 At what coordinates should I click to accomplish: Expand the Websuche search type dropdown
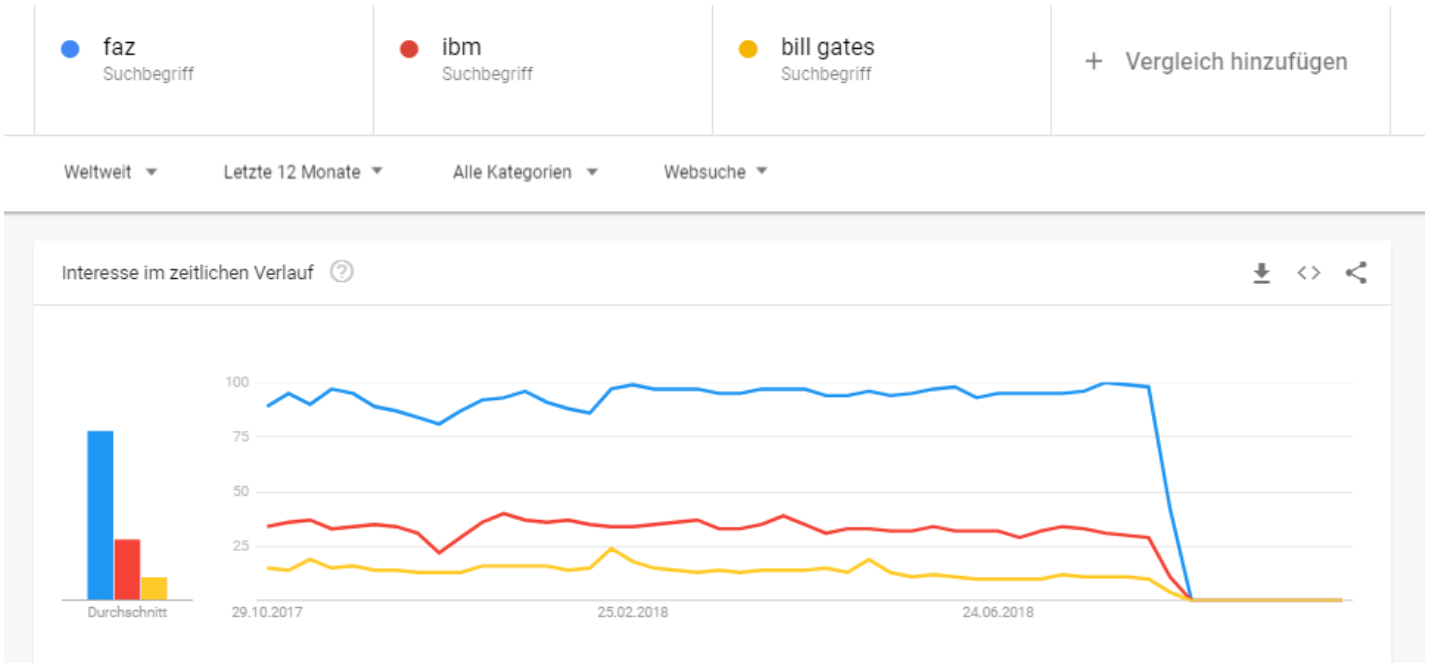715,172
